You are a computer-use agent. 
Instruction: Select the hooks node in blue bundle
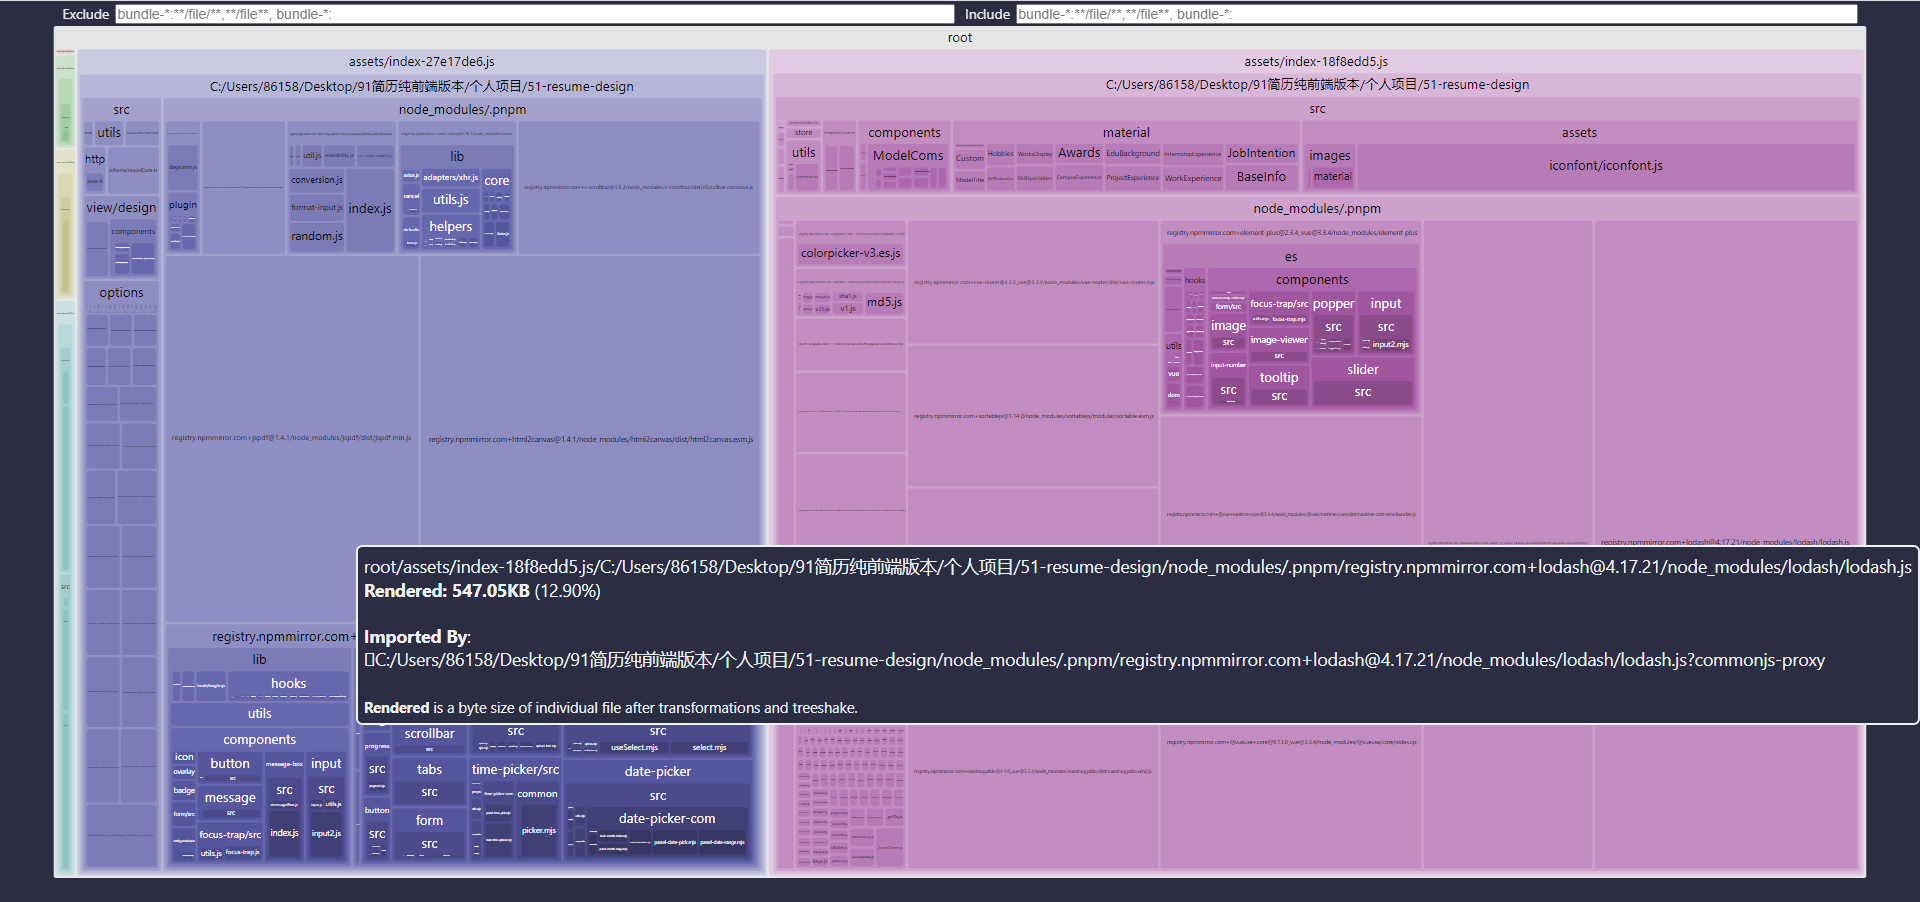click(x=288, y=684)
